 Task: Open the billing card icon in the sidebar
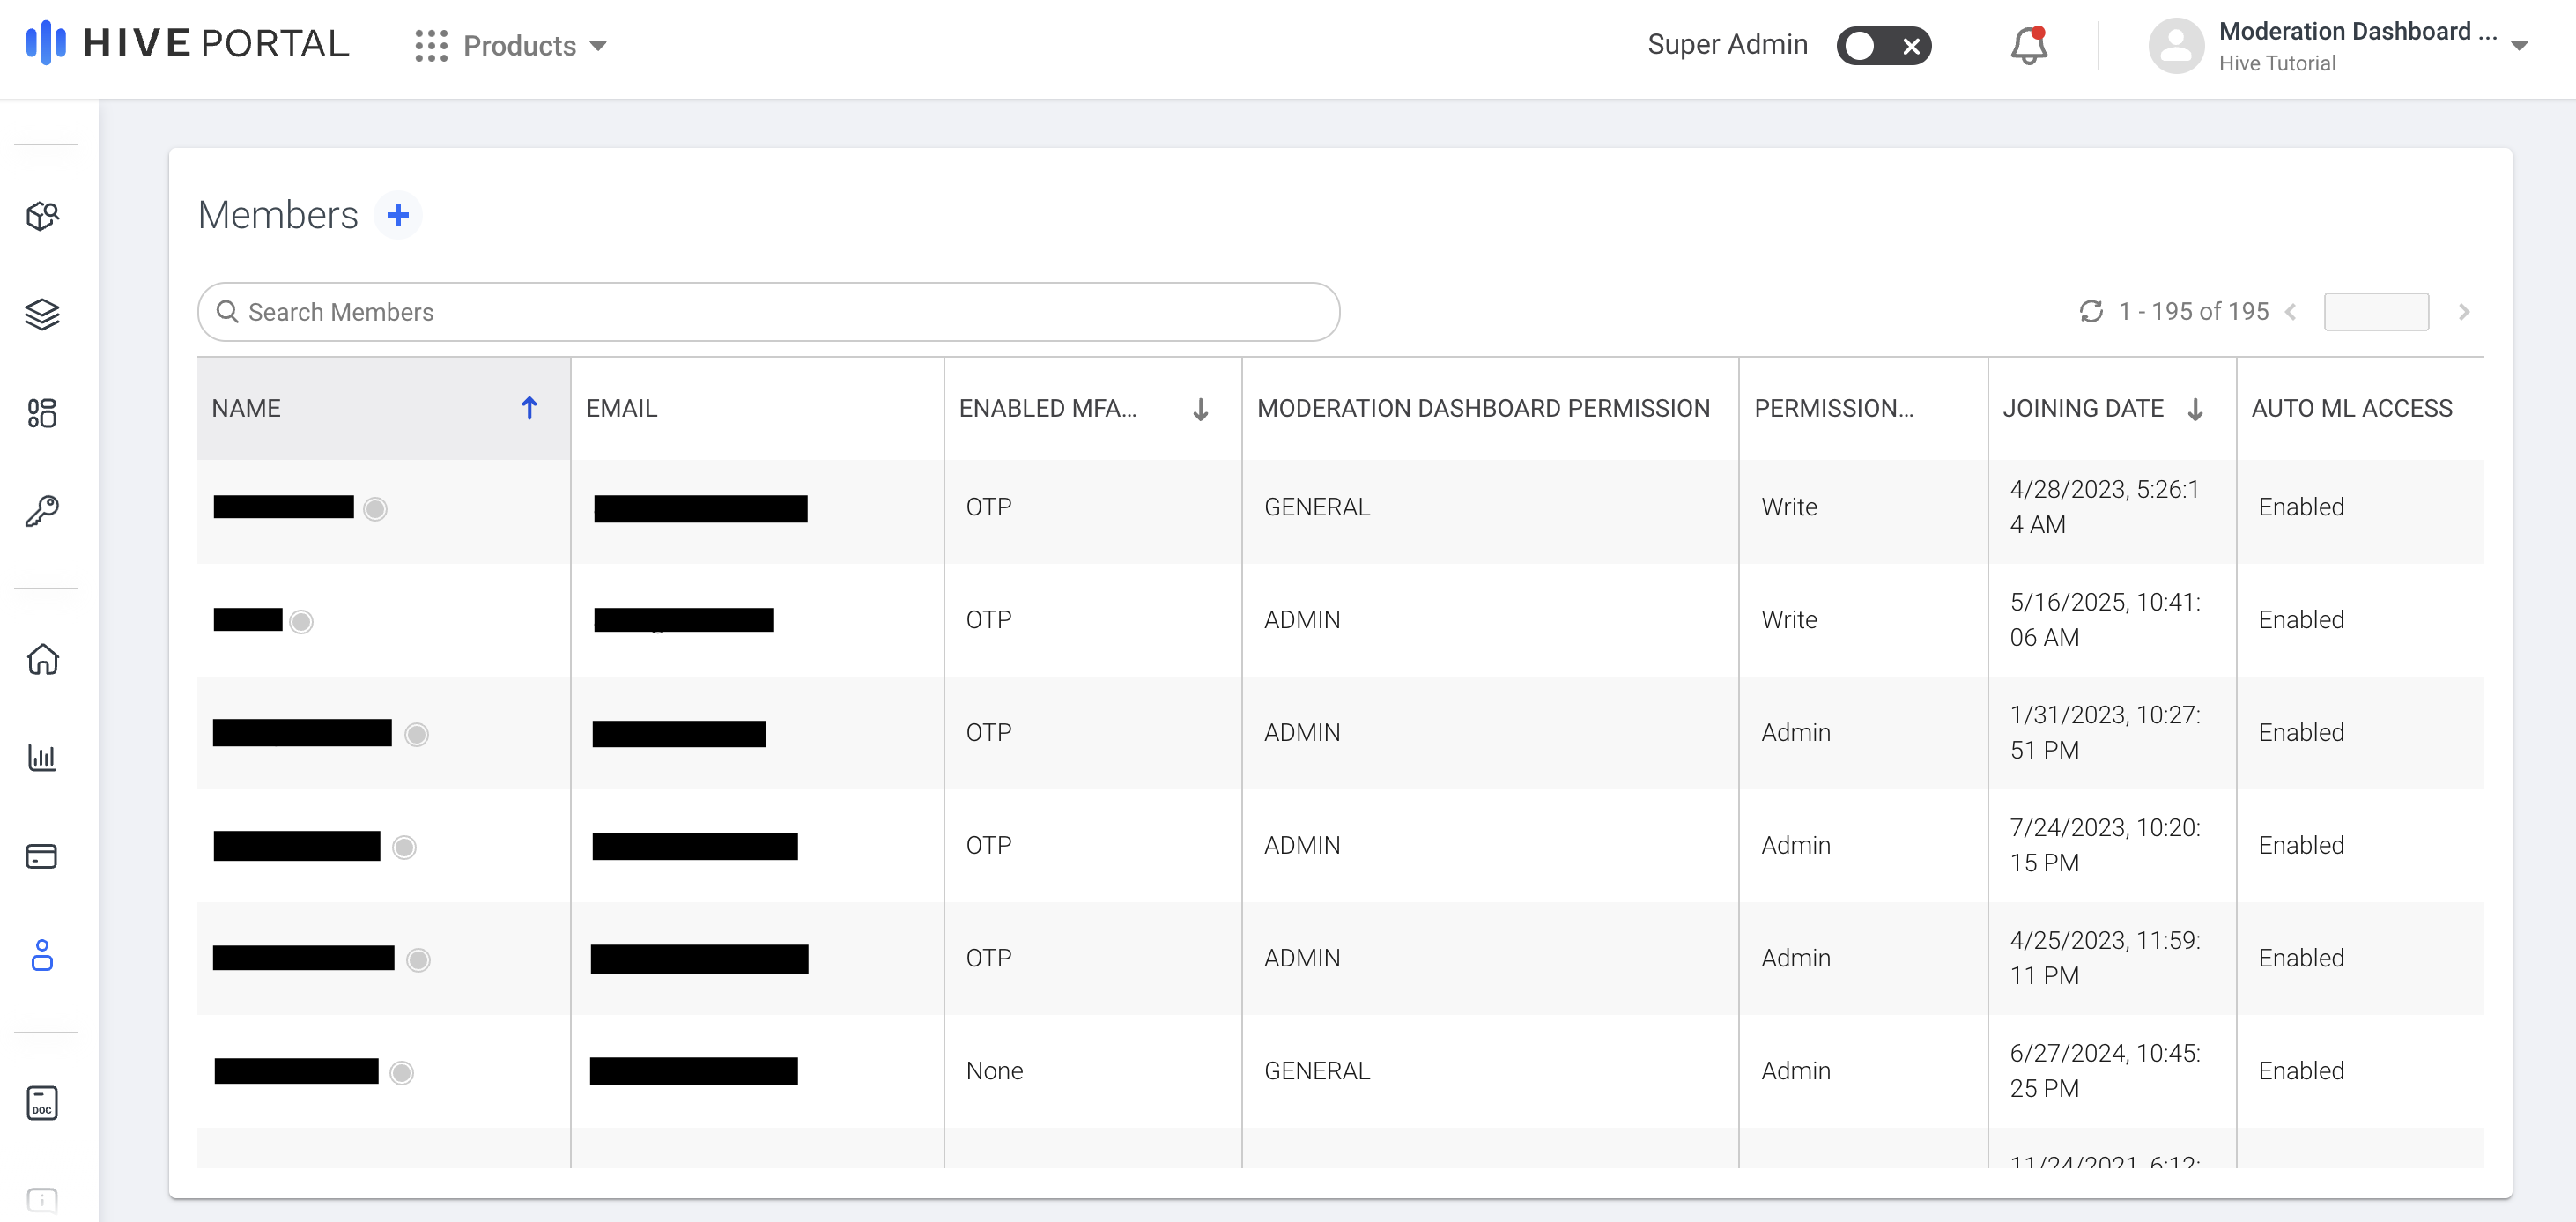42,856
